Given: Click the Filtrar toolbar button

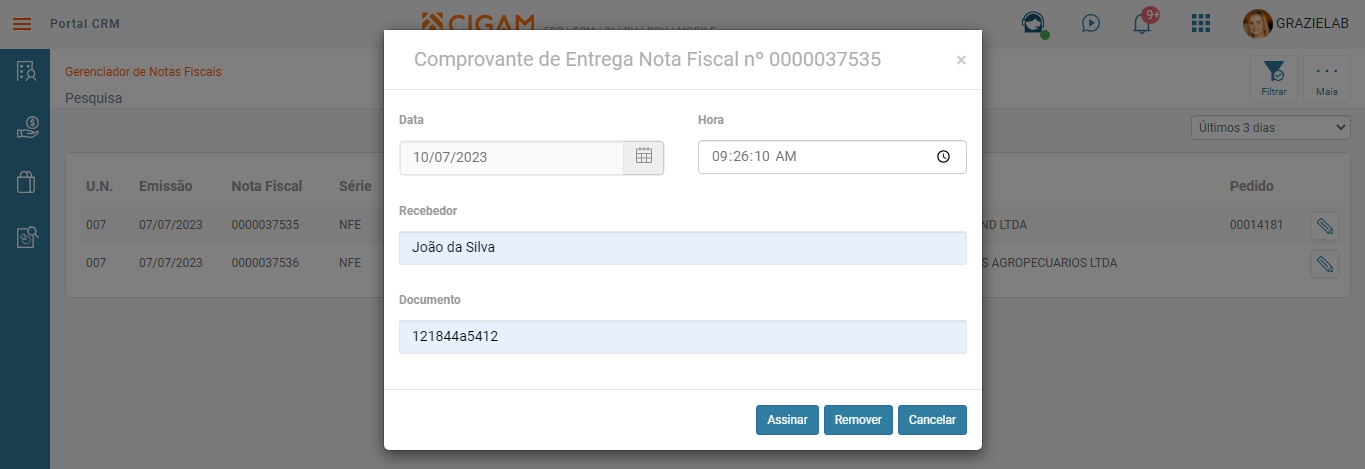Looking at the screenshot, I should (1274, 79).
